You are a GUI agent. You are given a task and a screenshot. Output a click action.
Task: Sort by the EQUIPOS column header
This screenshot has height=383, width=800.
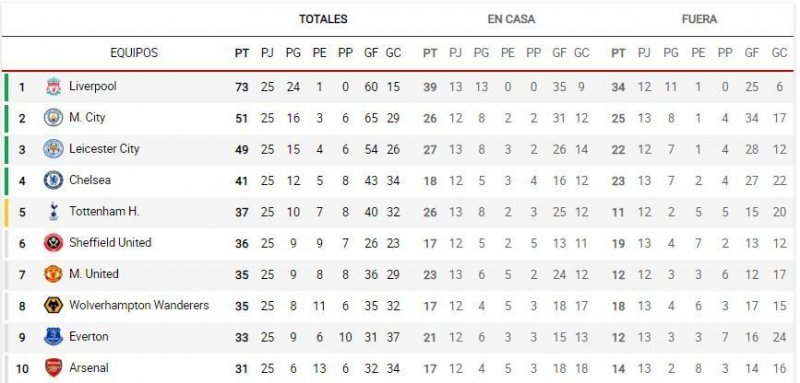[x=134, y=53]
